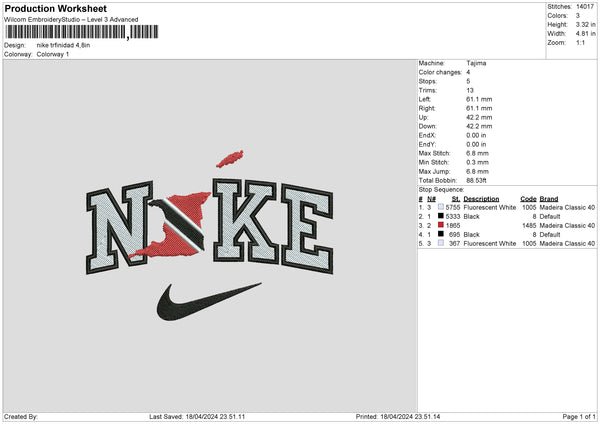Image resolution: width=600 pixels, height=424 pixels.
Task: Select design name 'nike trfinidad 4,8in'
Action: tap(64, 45)
